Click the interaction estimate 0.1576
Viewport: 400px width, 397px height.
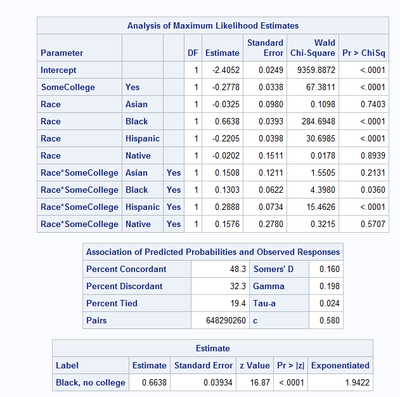coord(227,224)
